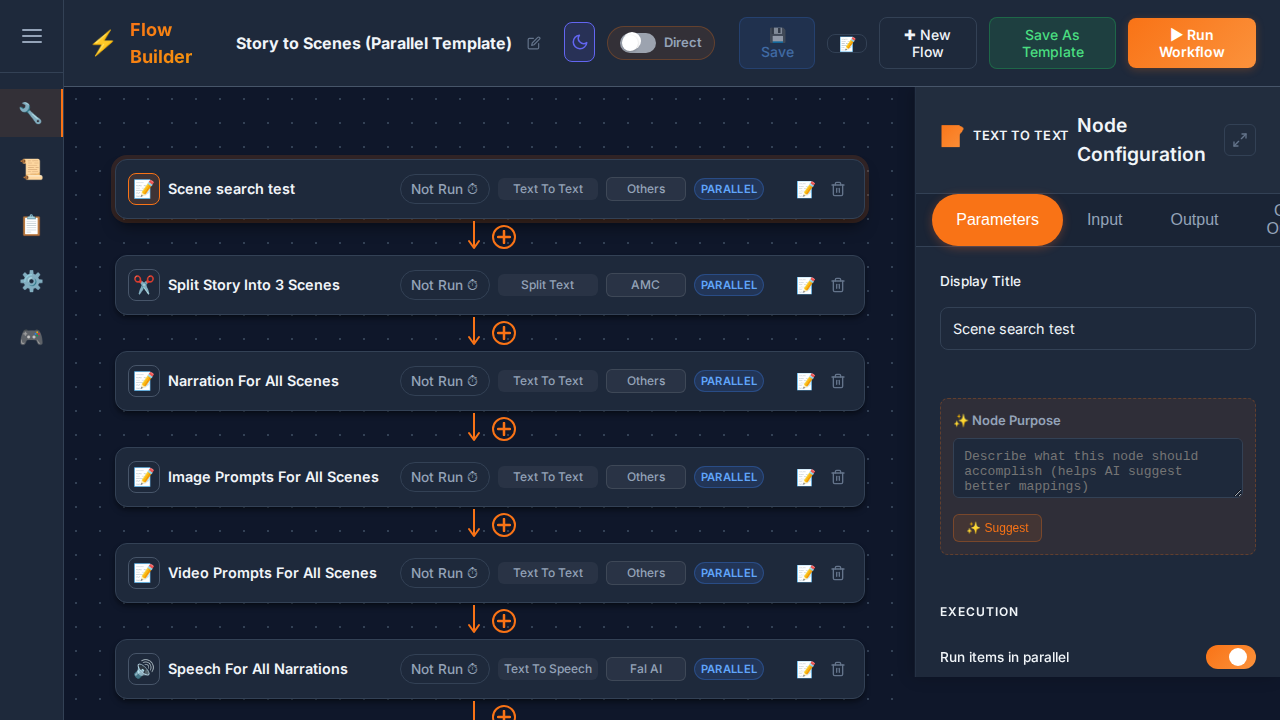Expand the Narration For All Scenes node
The width and height of the screenshot is (1280, 720).
tap(254, 381)
